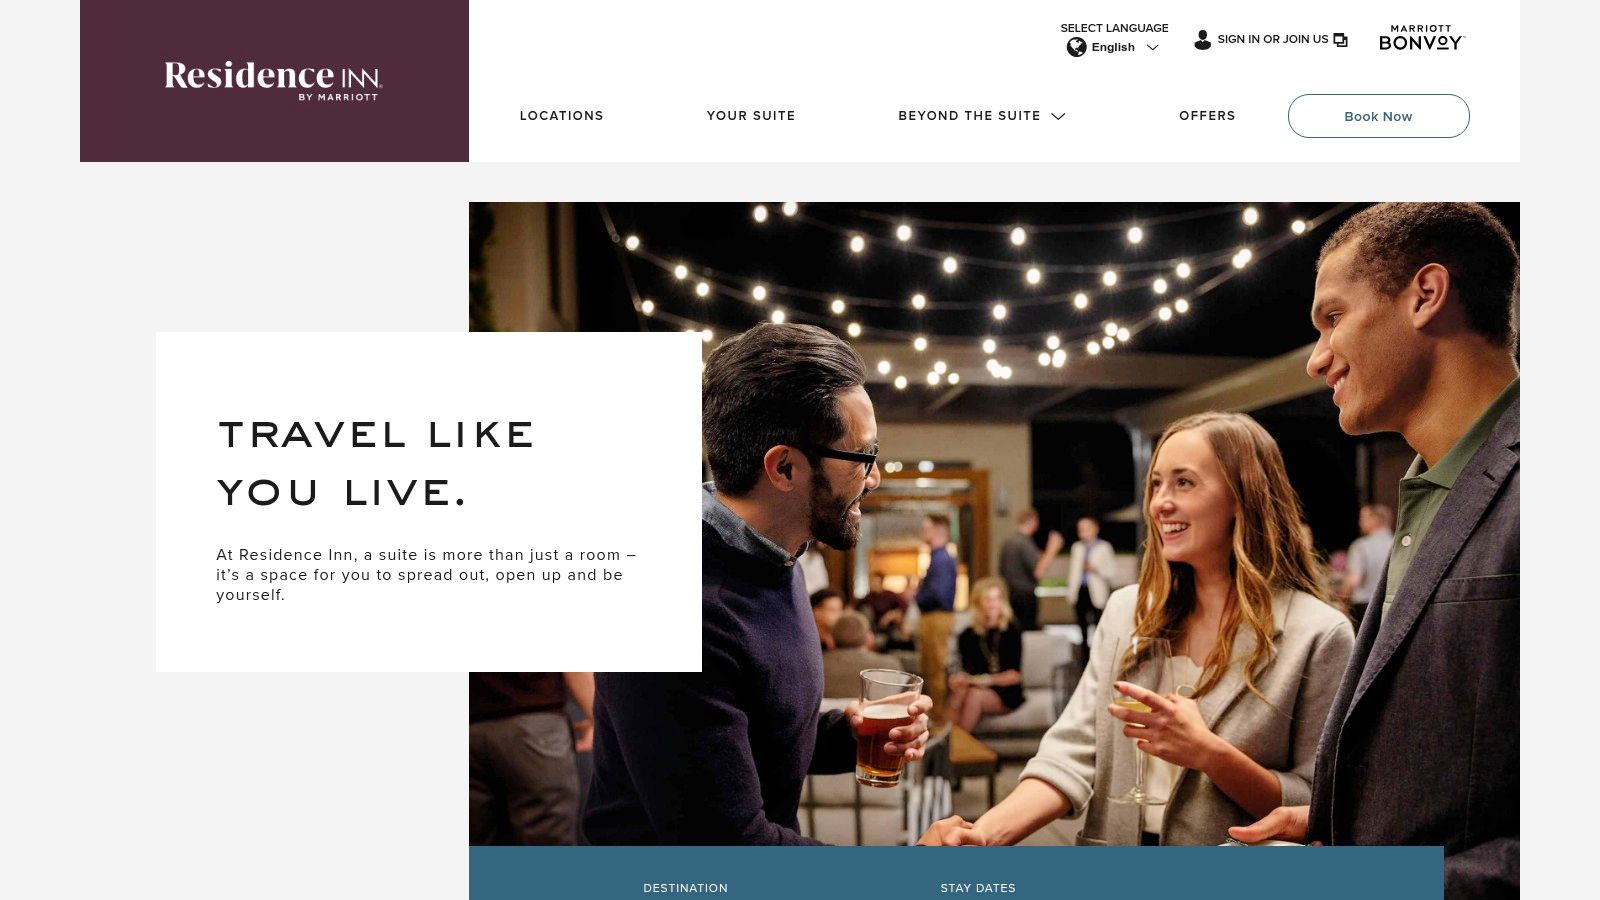Screen dimensions: 1600x900
Task: Click the Book Now button
Action: pyautogui.click(x=1378, y=116)
